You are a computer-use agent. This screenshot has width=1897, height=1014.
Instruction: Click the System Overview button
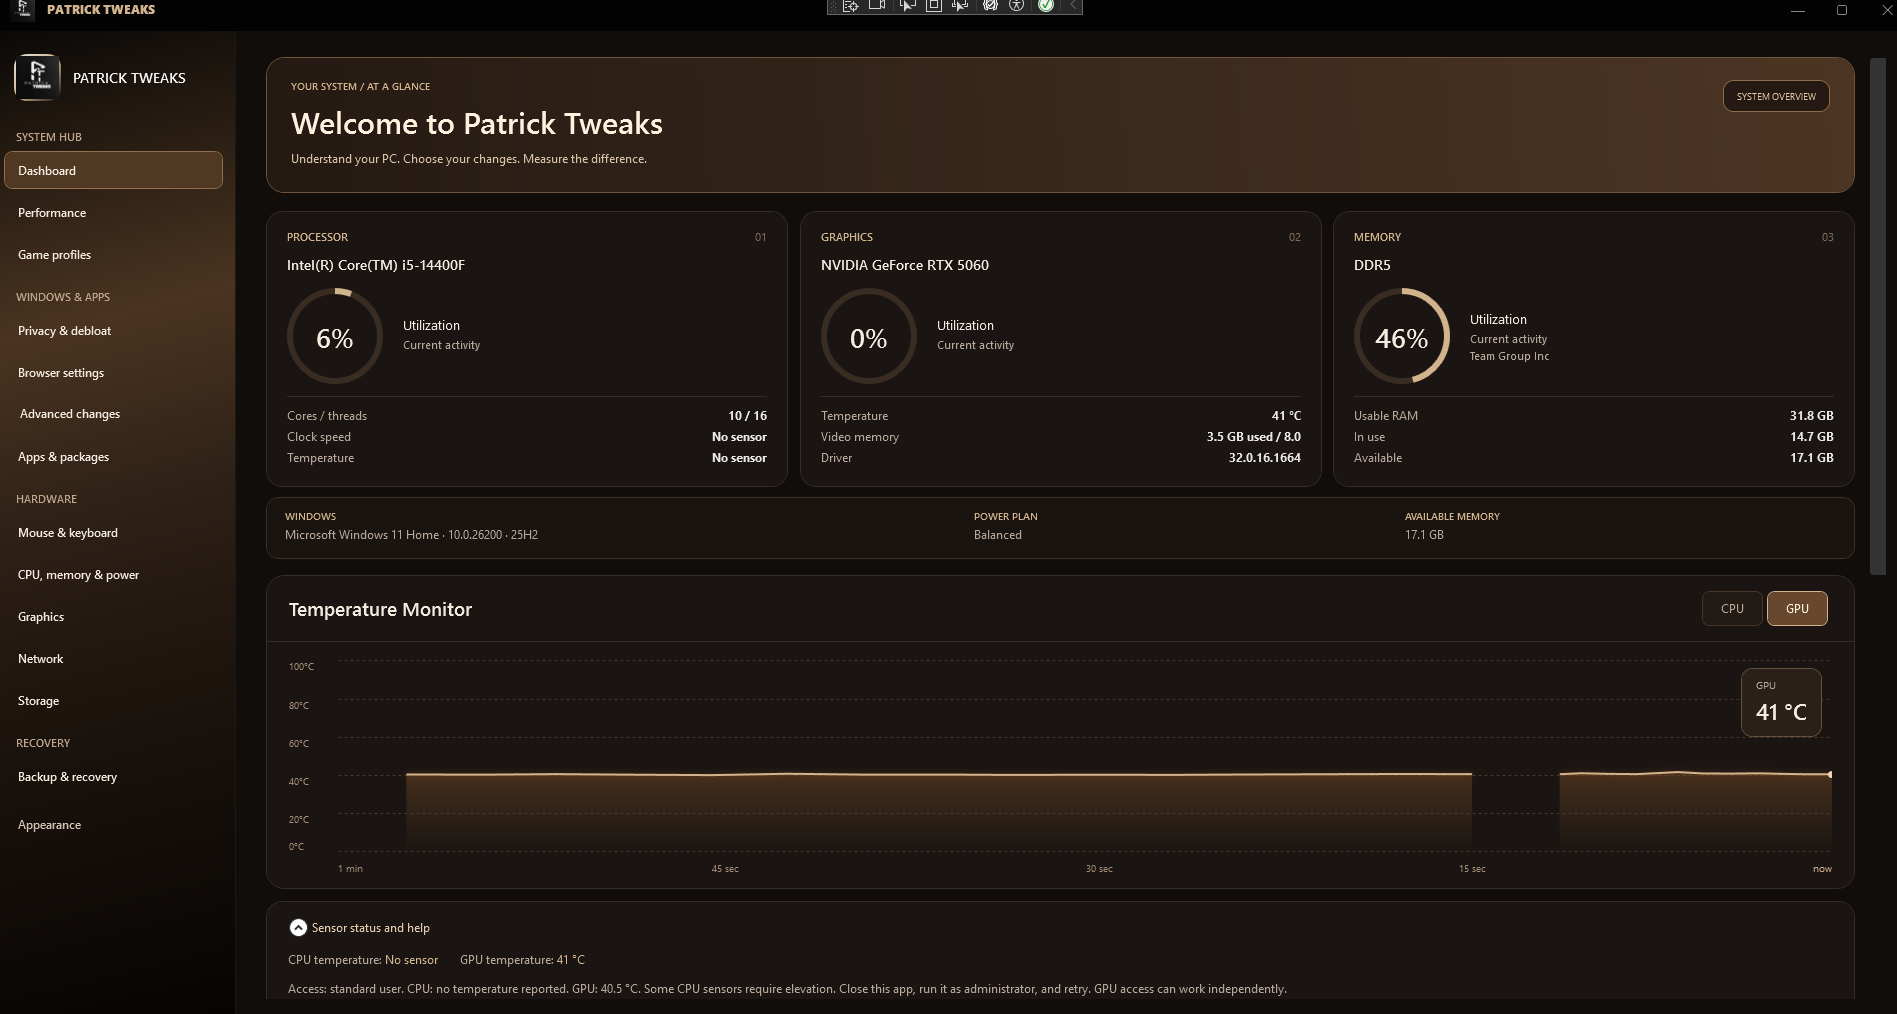tap(1776, 96)
